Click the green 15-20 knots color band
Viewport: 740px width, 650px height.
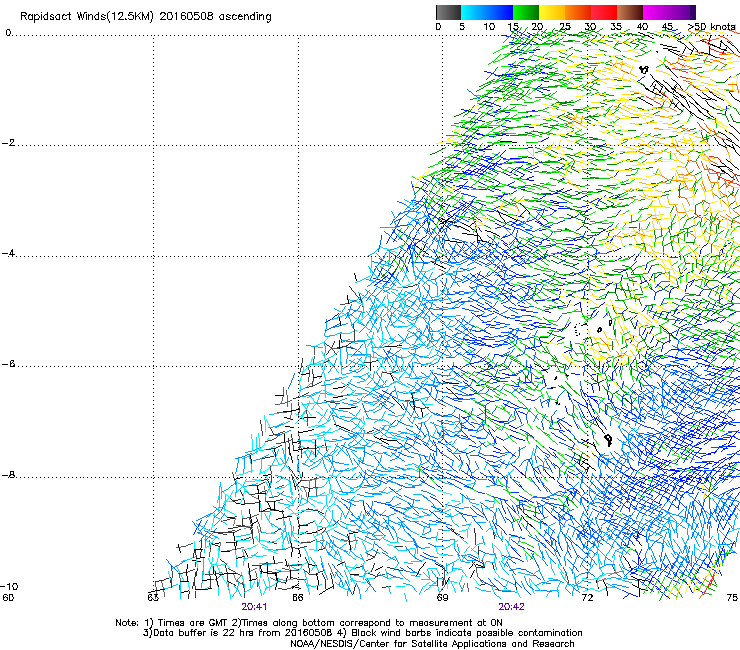pyautogui.click(x=526, y=12)
